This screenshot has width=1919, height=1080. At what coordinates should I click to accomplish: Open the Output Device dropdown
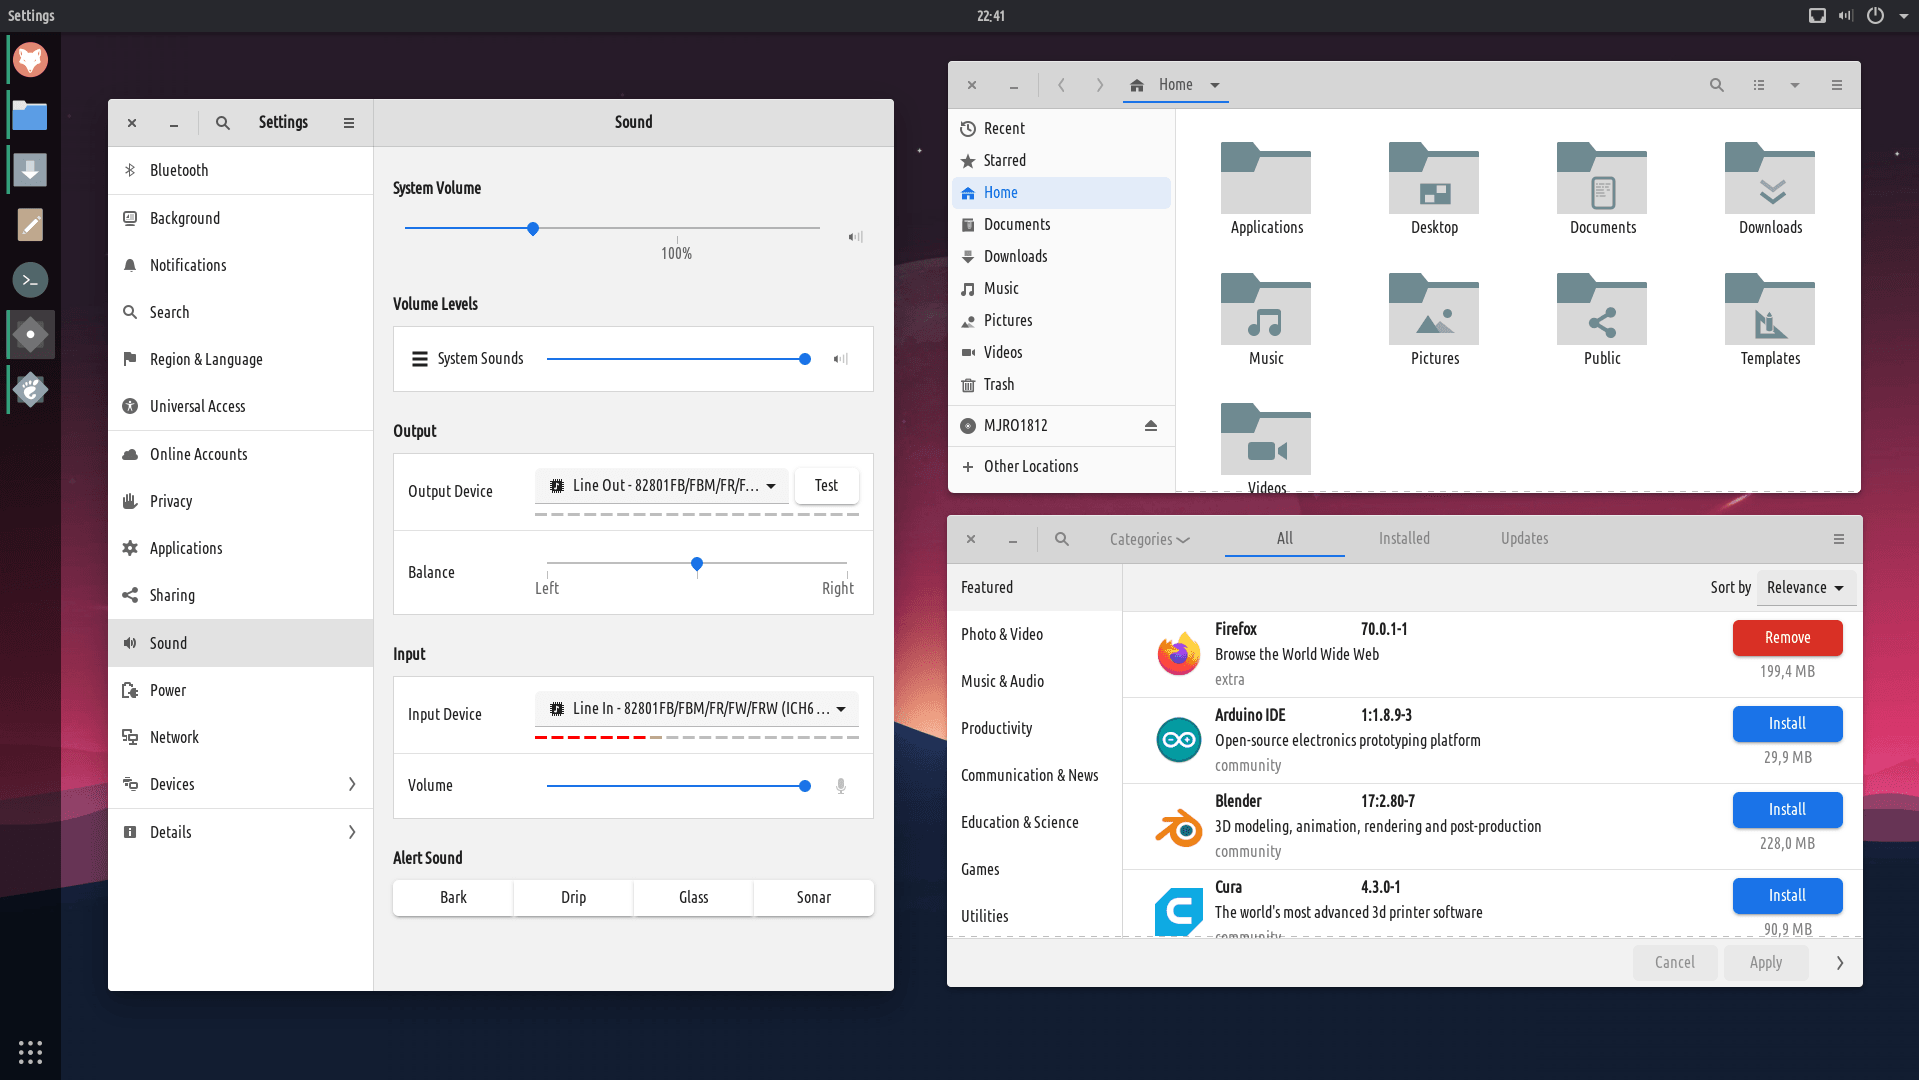[x=661, y=486]
